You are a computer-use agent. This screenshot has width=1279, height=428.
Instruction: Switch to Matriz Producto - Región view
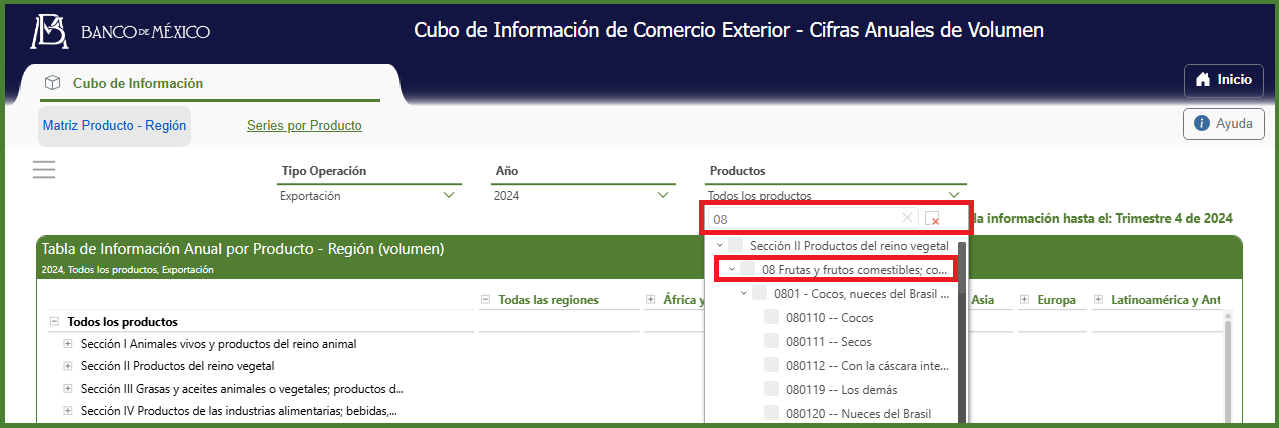click(x=114, y=126)
